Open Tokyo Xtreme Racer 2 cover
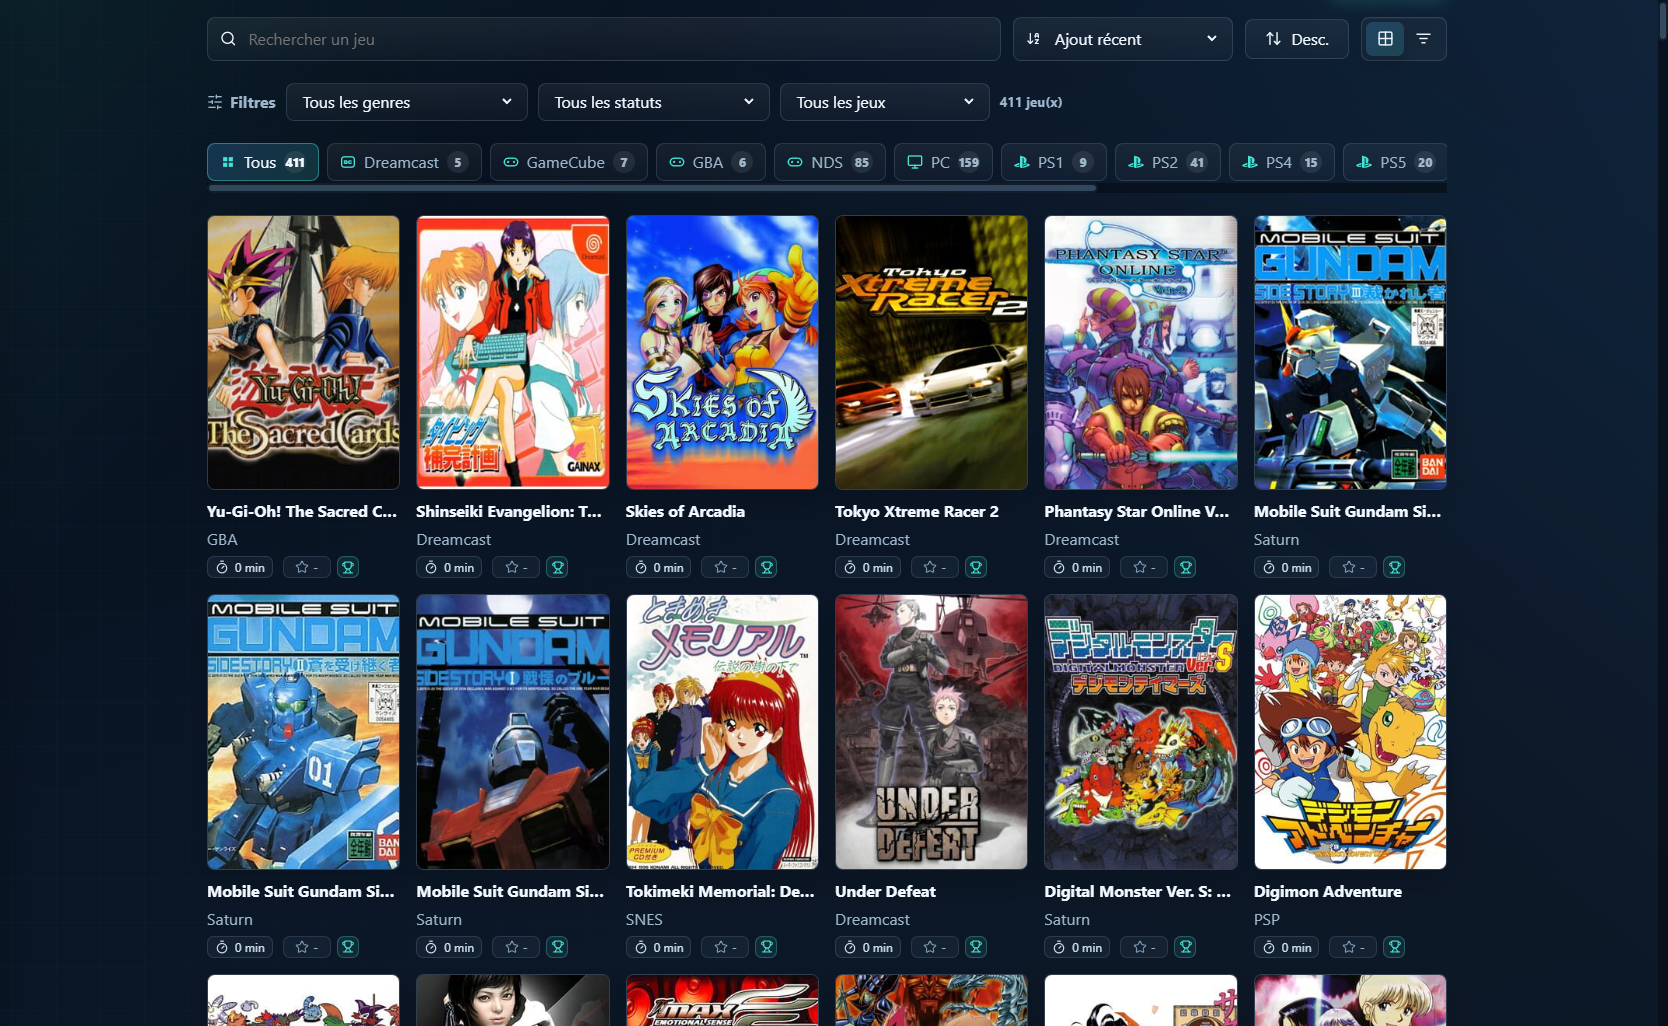This screenshot has width=1668, height=1026. tap(931, 353)
